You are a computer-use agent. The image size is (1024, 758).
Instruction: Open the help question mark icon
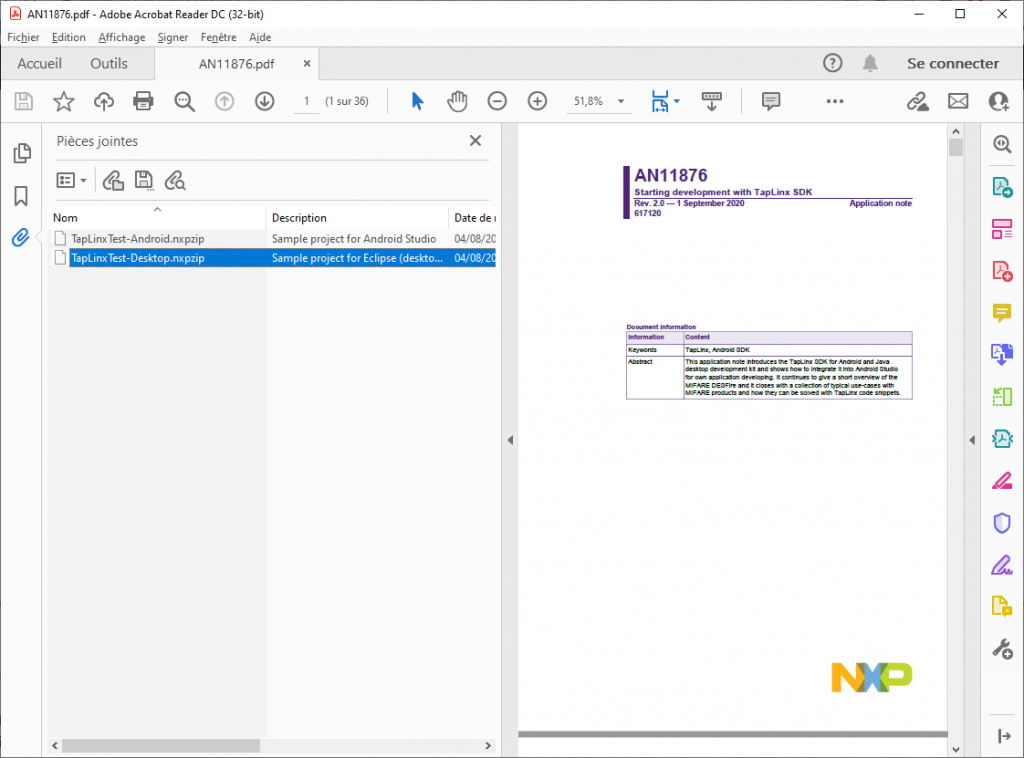click(832, 63)
